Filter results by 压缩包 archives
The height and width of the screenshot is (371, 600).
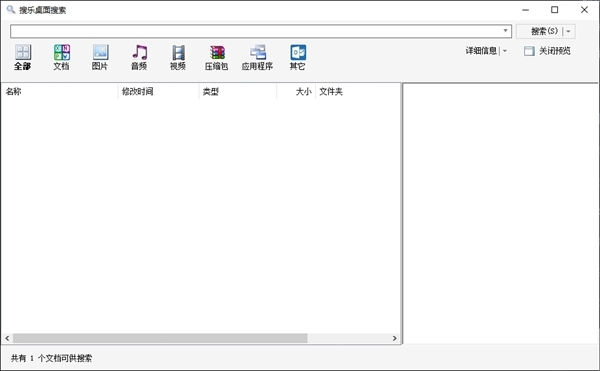pos(217,57)
